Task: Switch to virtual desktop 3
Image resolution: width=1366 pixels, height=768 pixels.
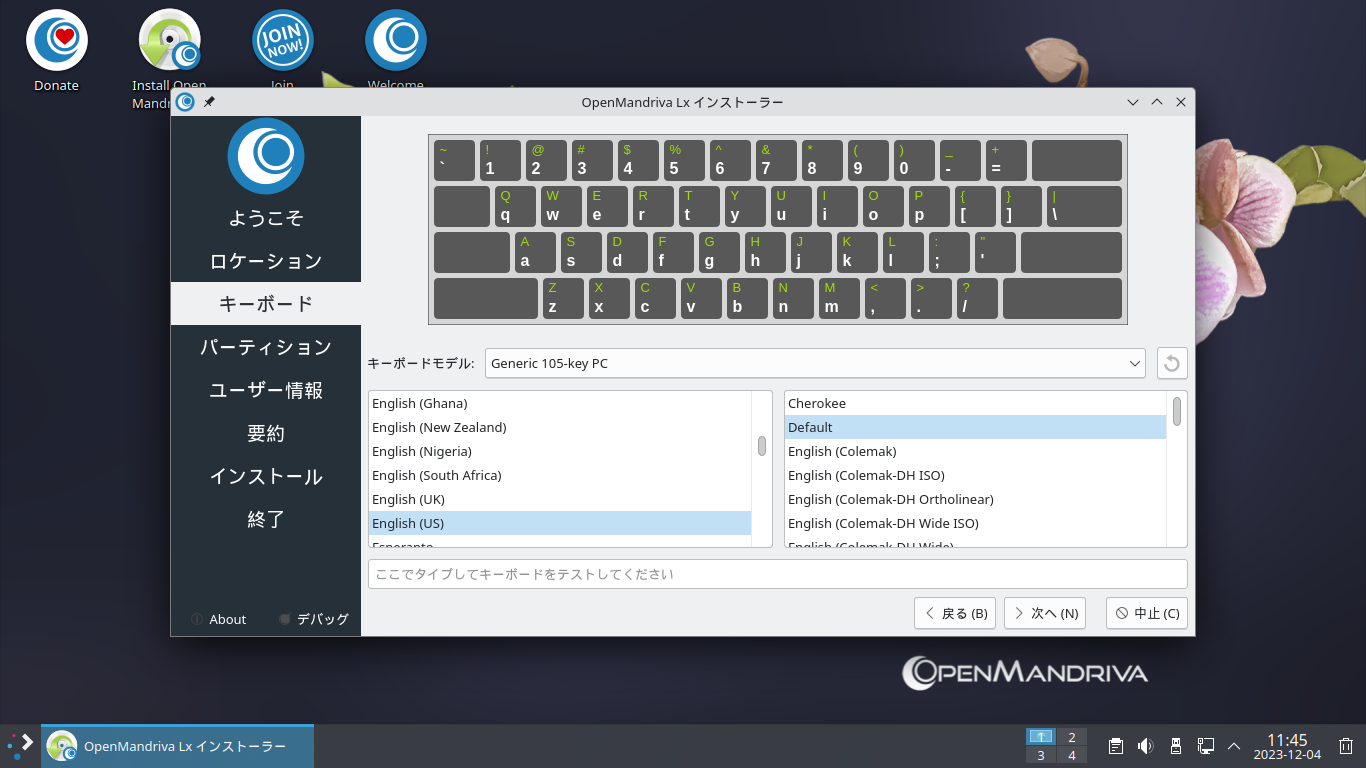Action: pos(1041,755)
